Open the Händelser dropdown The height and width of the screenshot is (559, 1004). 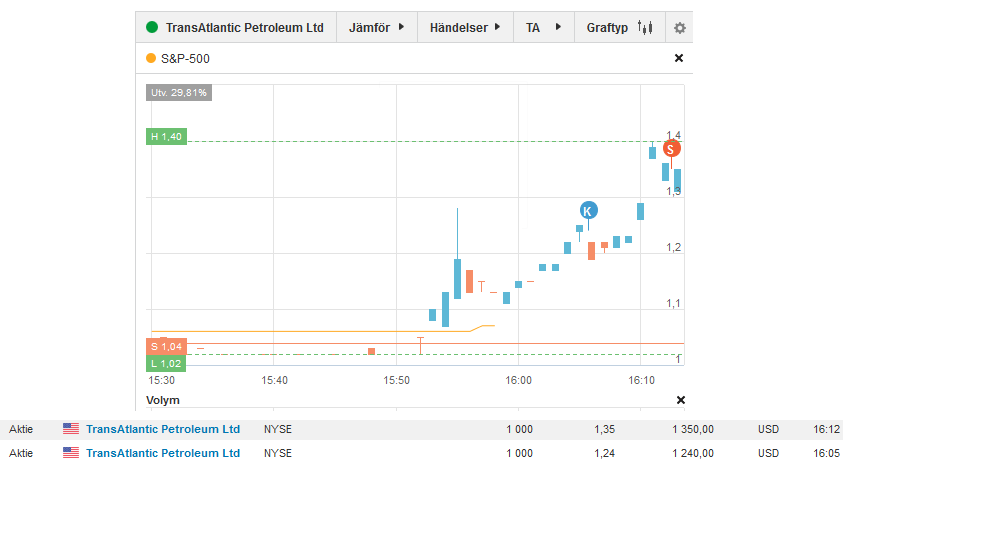pyautogui.click(x=465, y=28)
